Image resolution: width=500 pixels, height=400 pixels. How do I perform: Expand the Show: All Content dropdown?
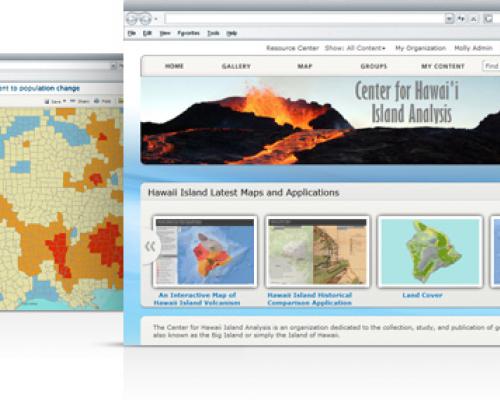coord(355,48)
